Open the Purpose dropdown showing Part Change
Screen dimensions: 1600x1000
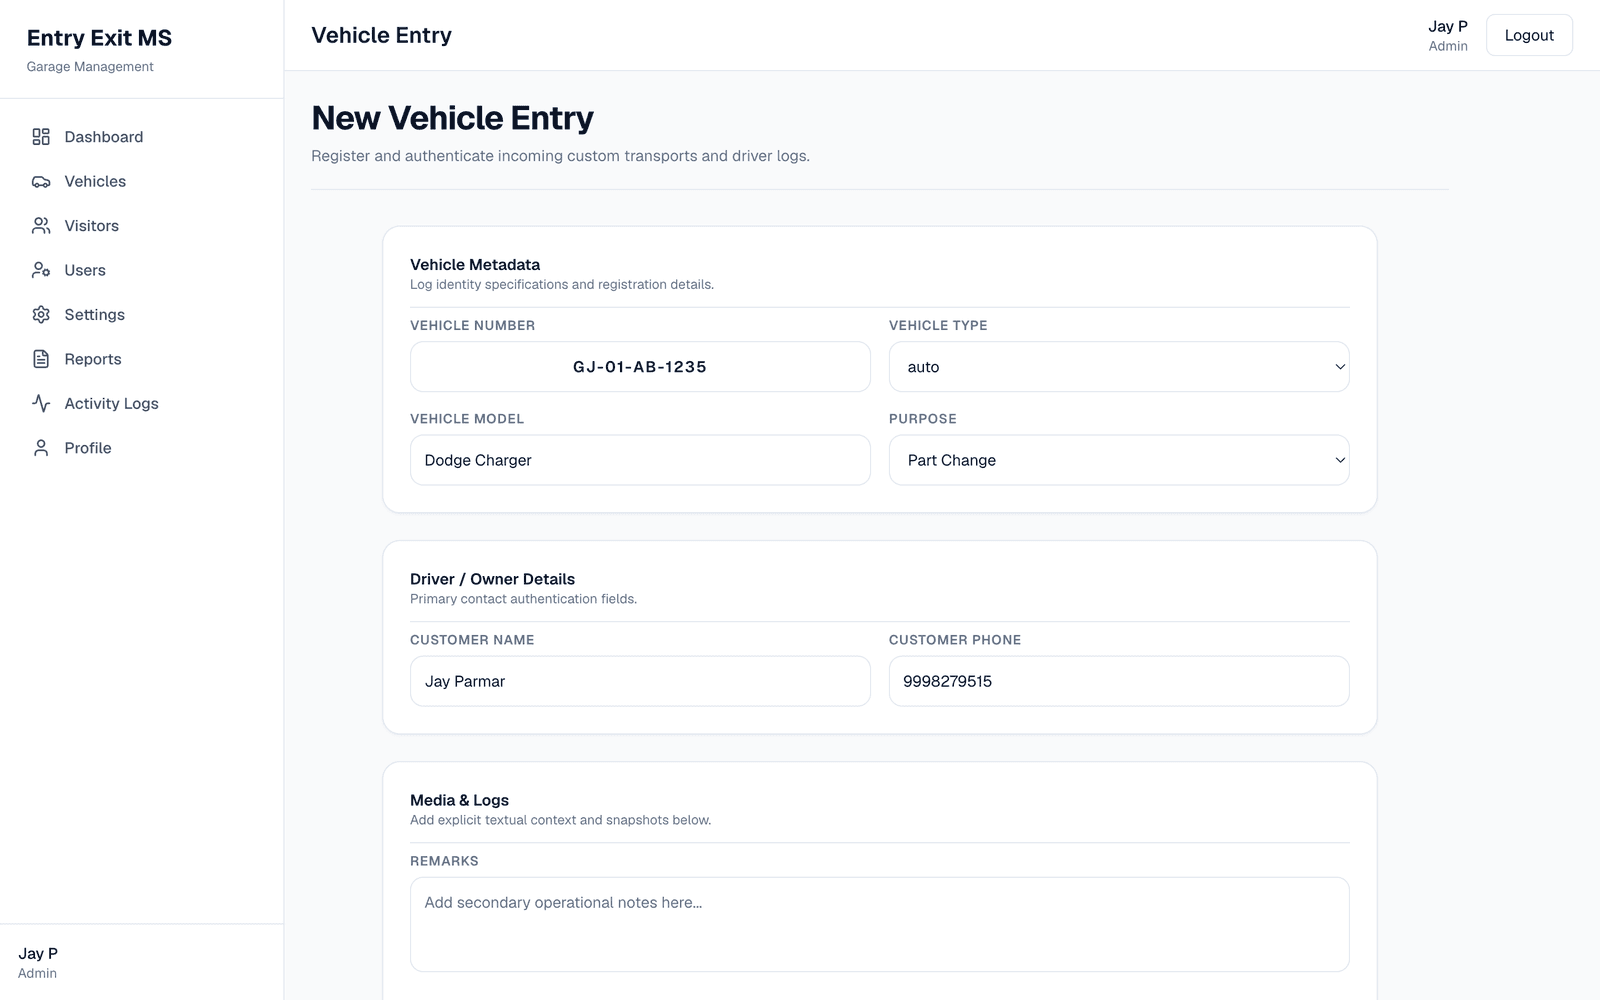(x=1119, y=460)
